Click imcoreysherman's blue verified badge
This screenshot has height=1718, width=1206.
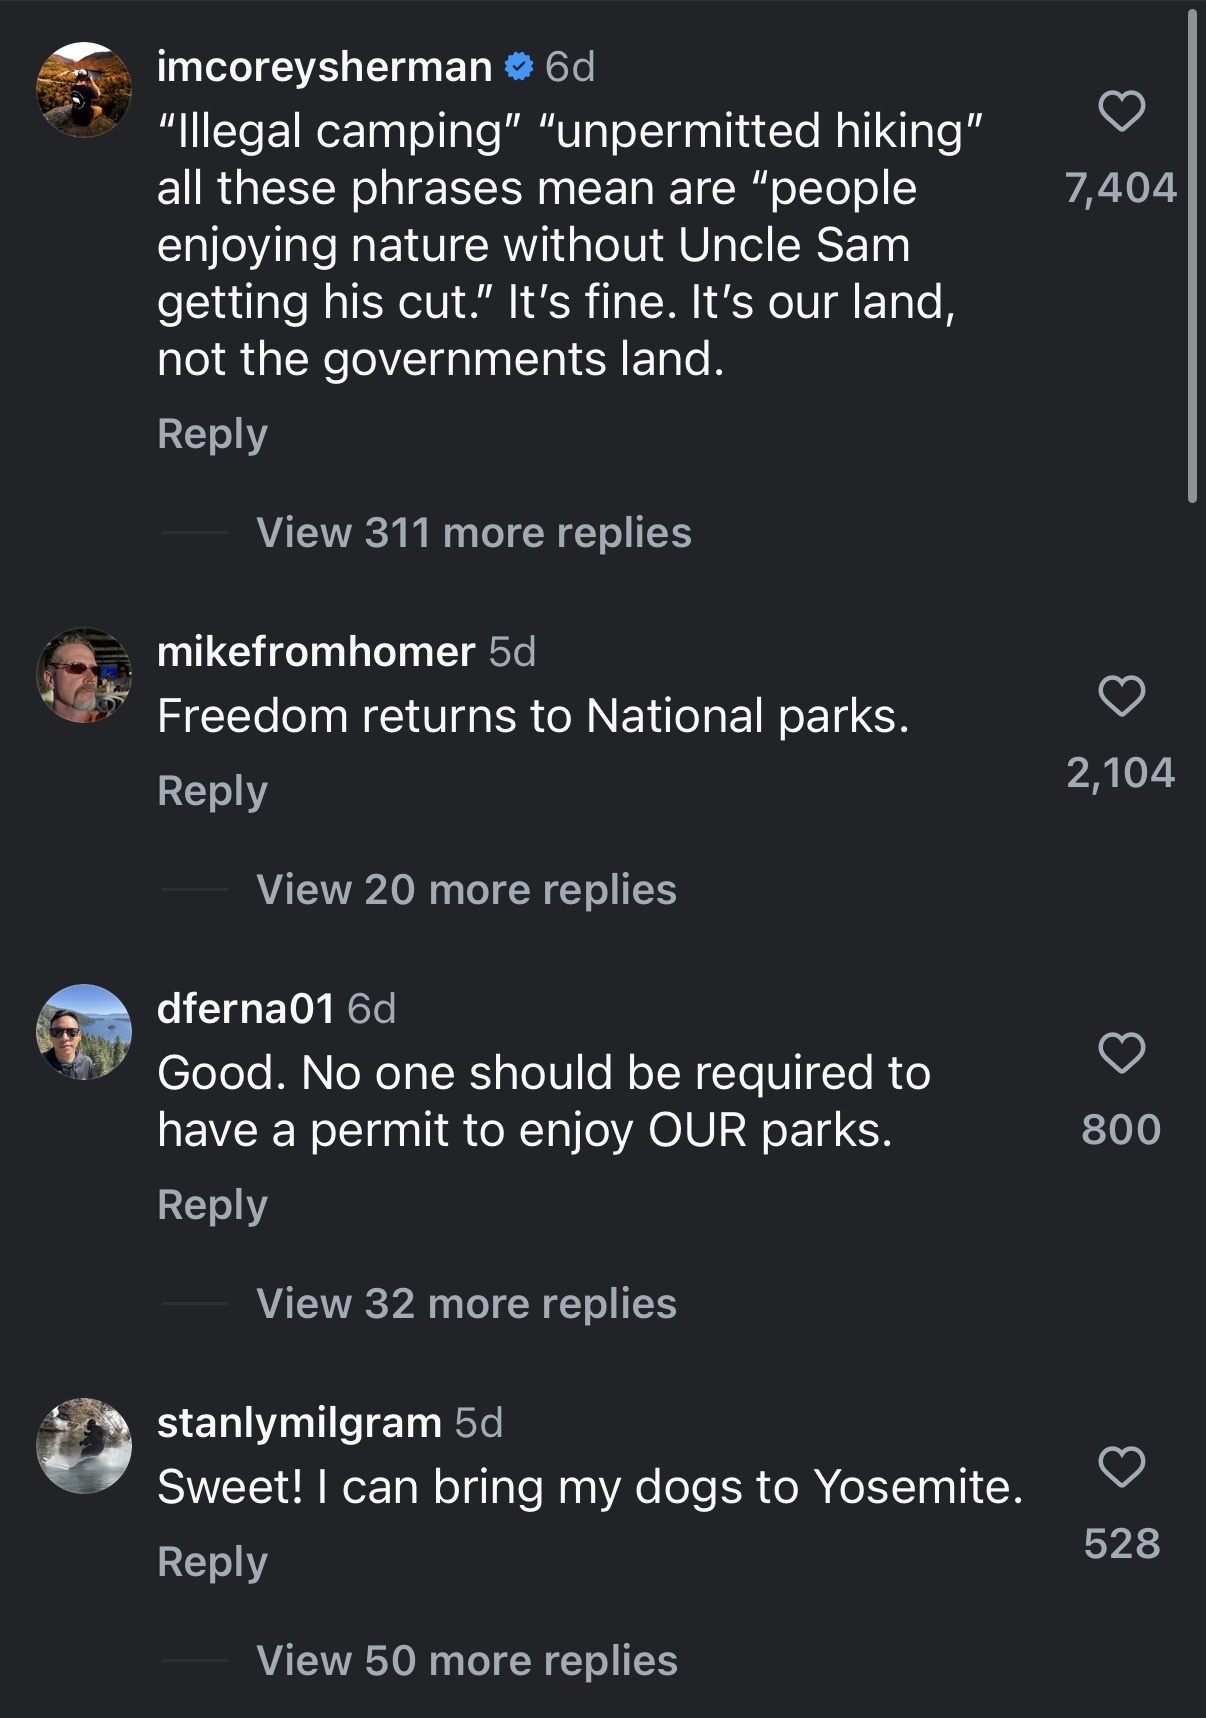pyautogui.click(x=518, y=67)
